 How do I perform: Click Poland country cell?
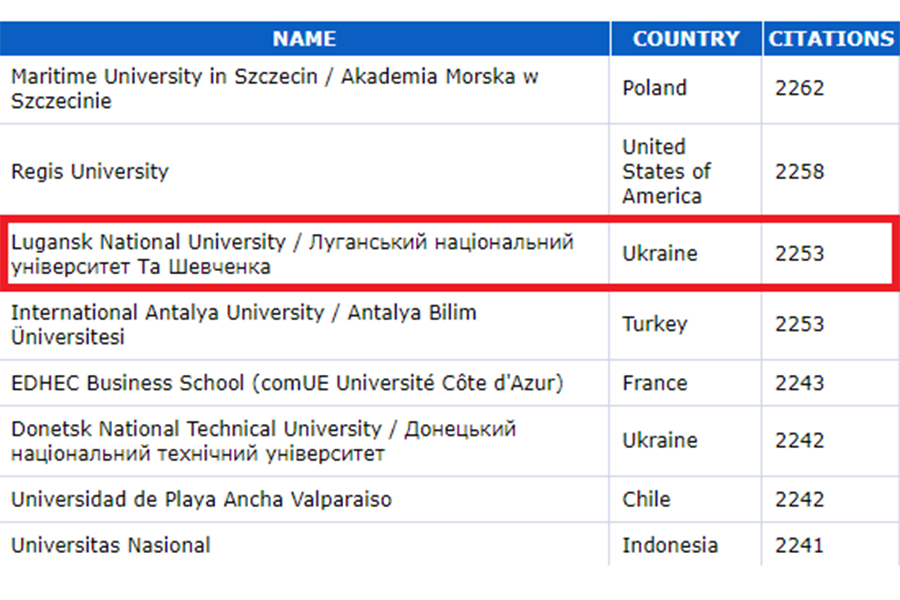(x=654, y=88)
